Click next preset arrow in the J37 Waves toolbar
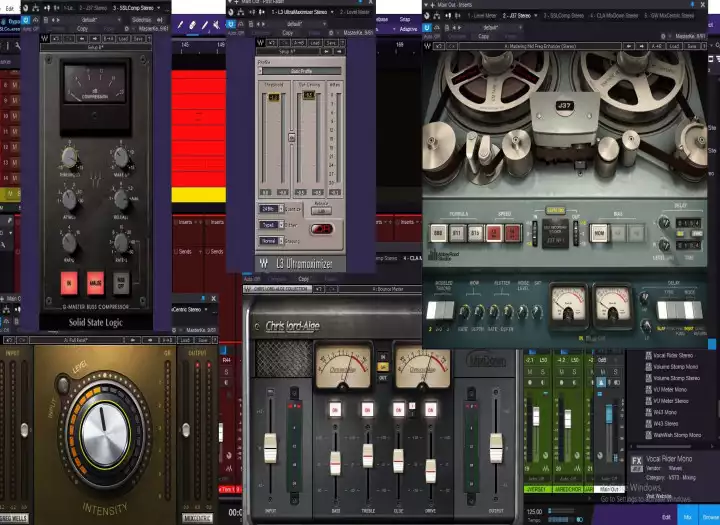The height and width of the screenshot is (525, 720). pos(642,46)
